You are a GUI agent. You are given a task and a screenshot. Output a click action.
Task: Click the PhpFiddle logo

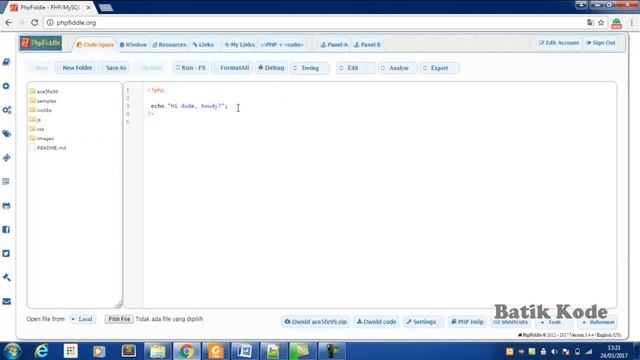click(41, 43)
